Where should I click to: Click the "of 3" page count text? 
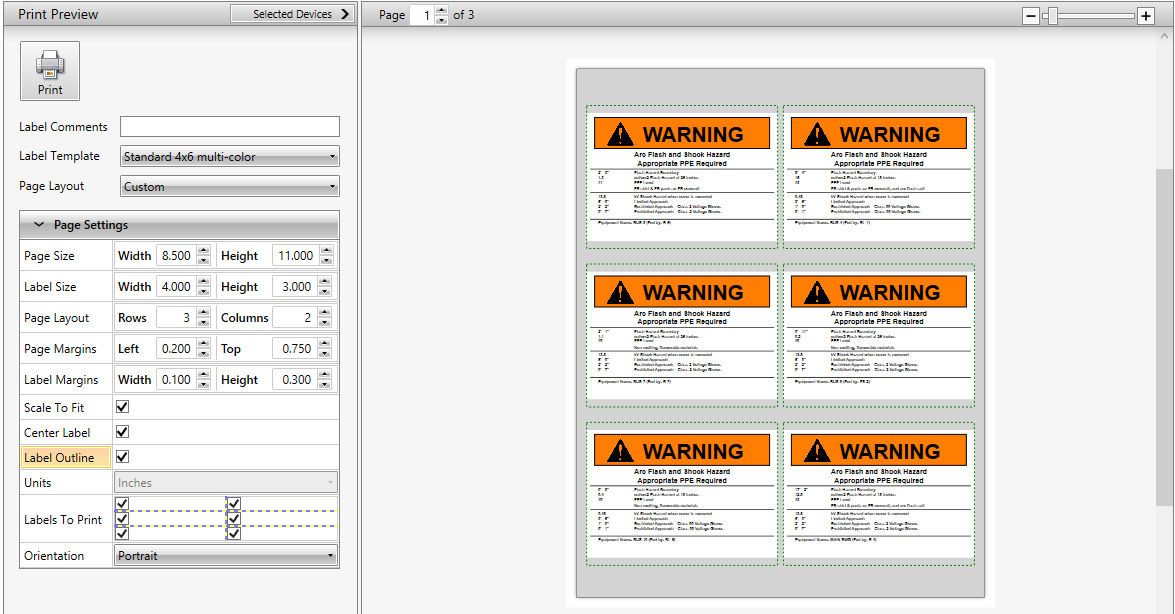pos(463,15)
